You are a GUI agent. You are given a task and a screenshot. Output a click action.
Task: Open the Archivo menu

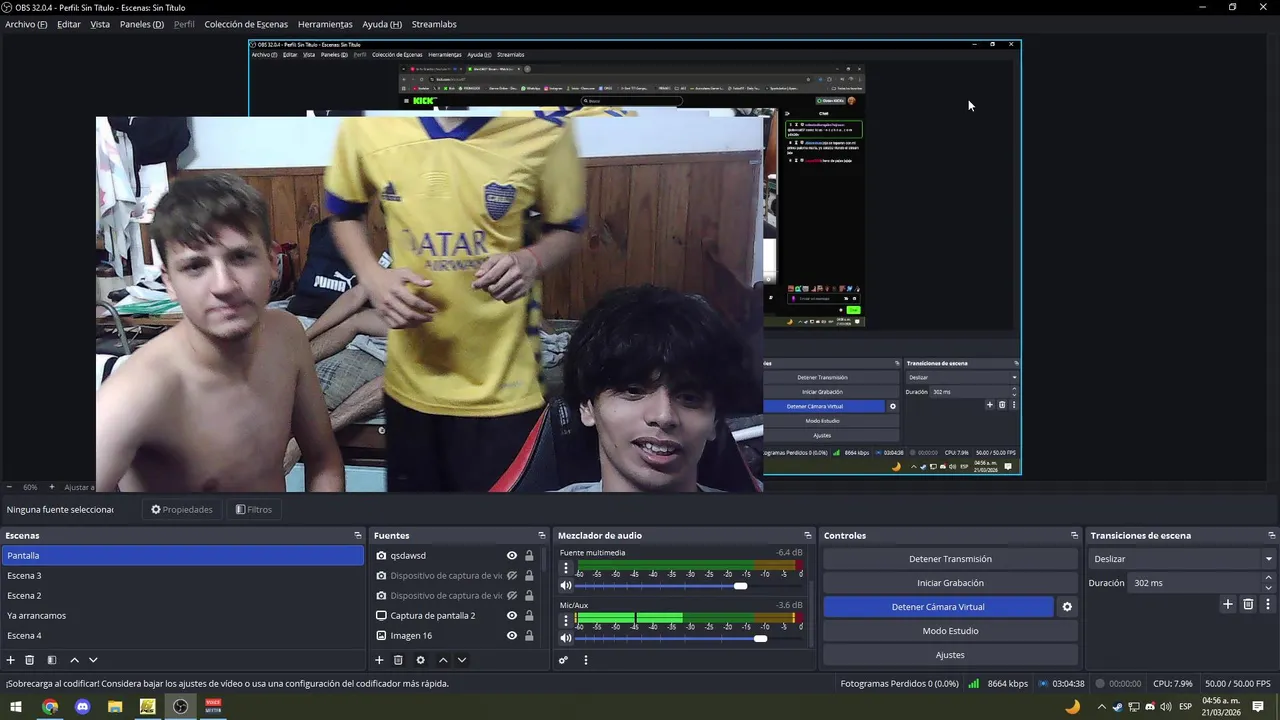26,24
